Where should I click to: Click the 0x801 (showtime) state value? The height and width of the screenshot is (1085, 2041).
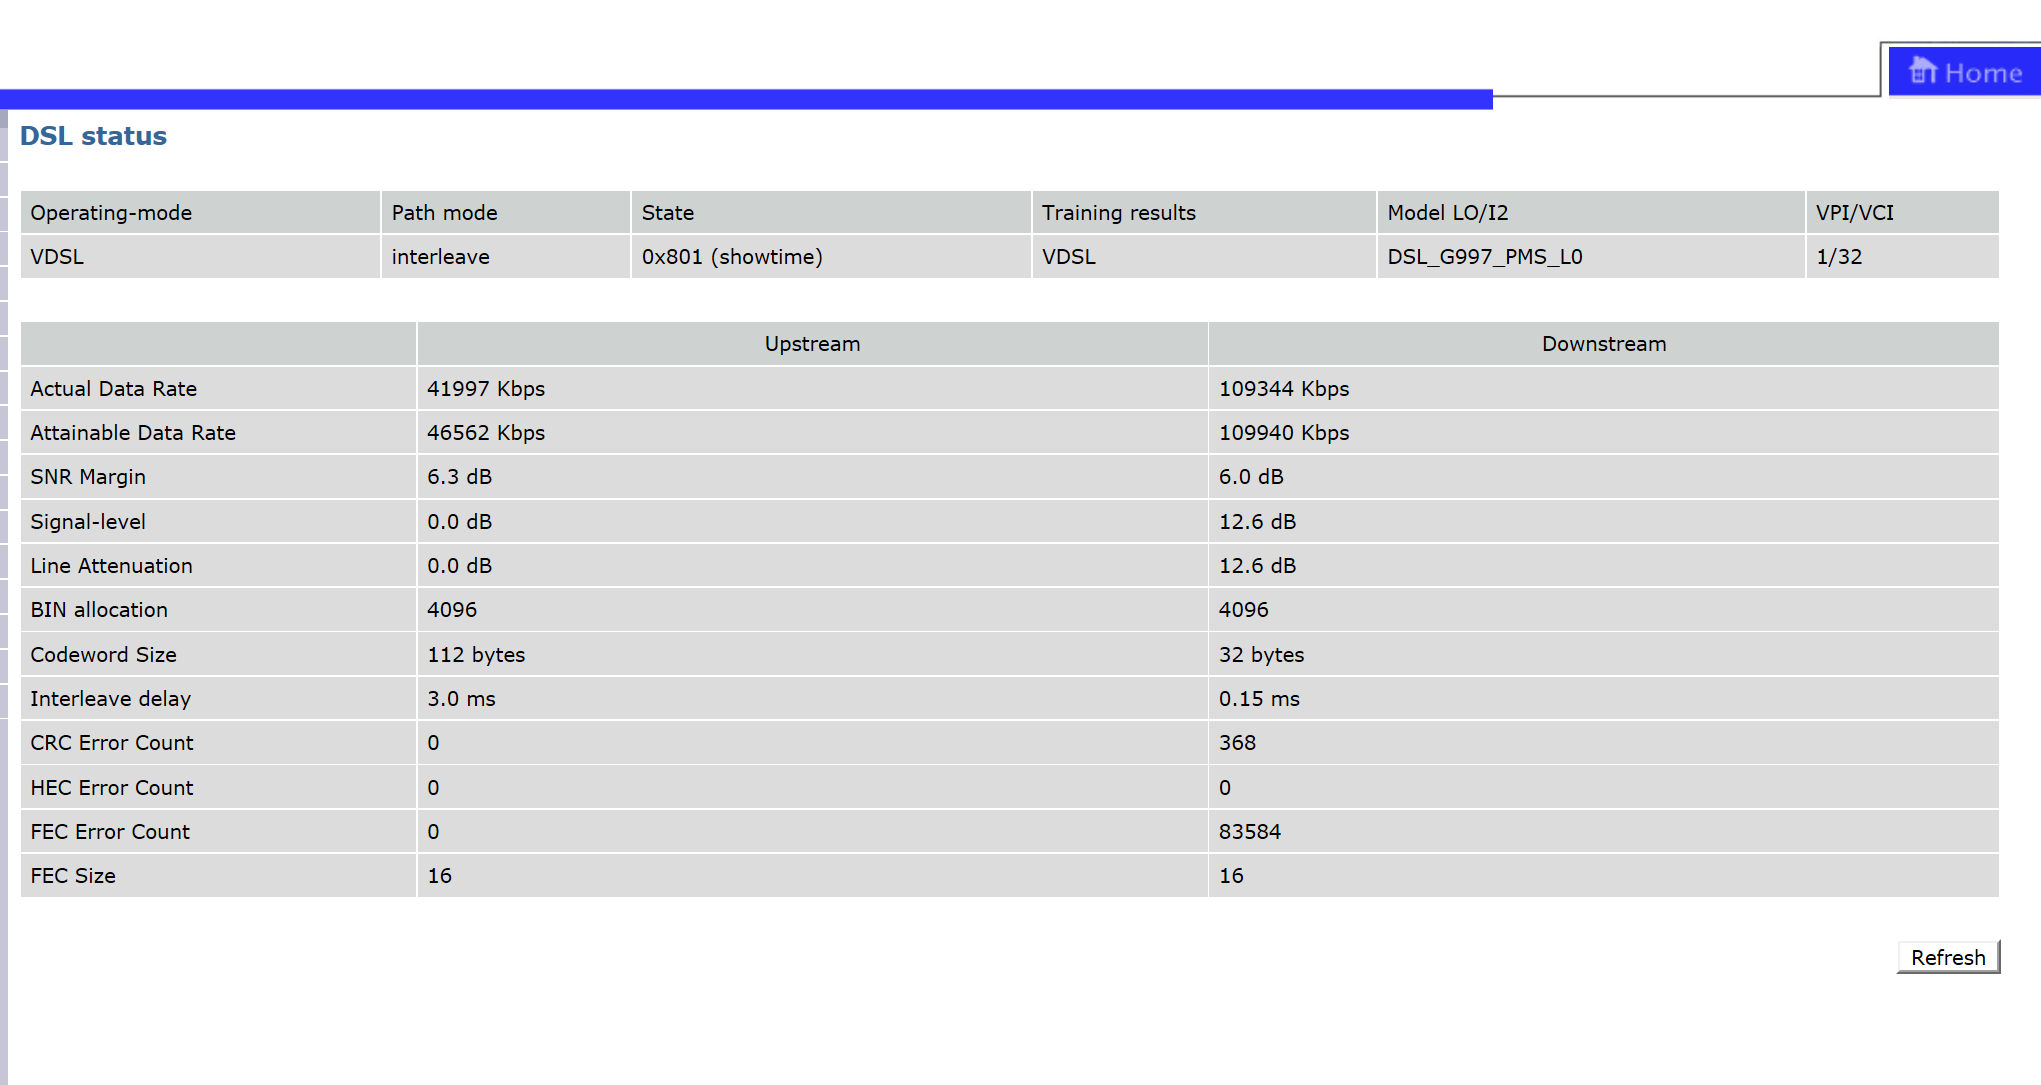coord(732,257)
